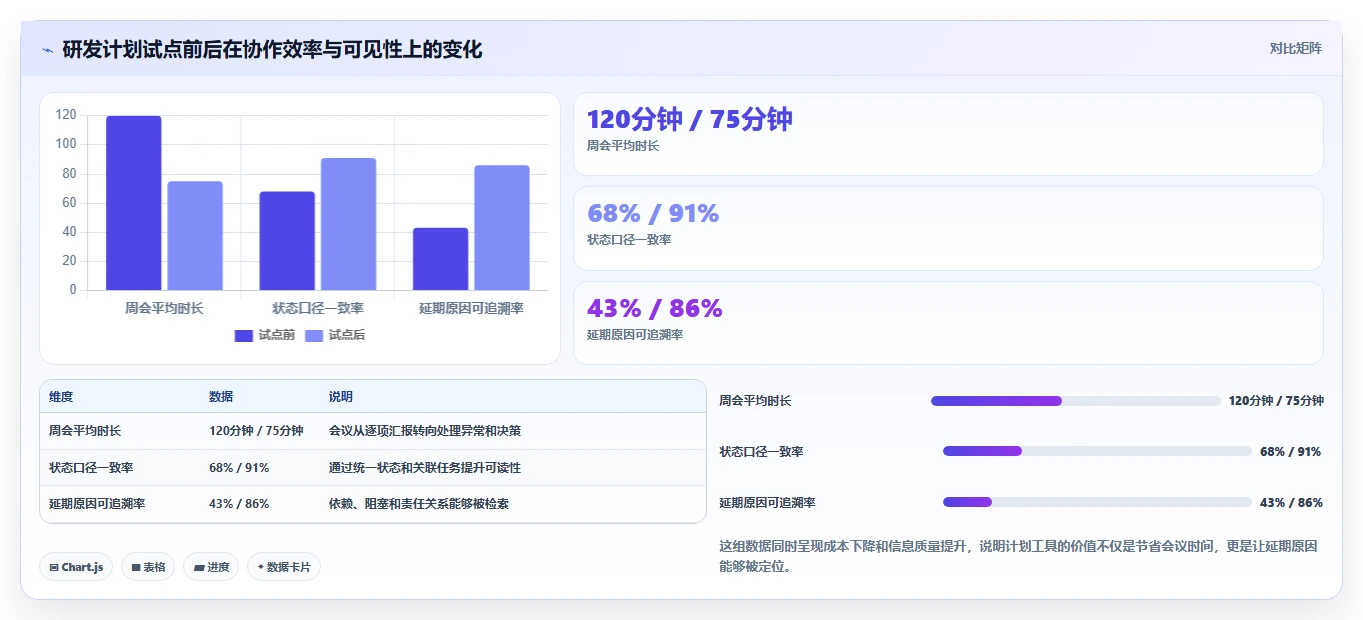
Task: Click the text 依赖、阻塞和责任关系能够被检索
Action: click(x=419, y=504)
